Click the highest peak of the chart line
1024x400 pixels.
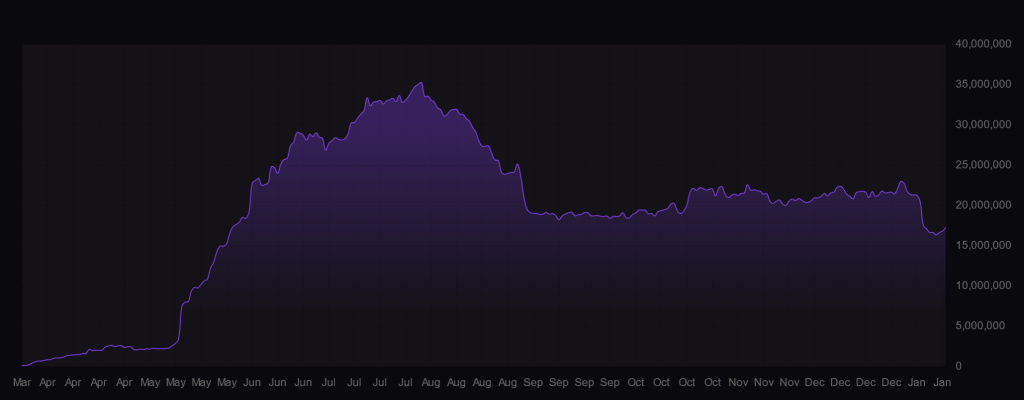click(x=421, y=83)
